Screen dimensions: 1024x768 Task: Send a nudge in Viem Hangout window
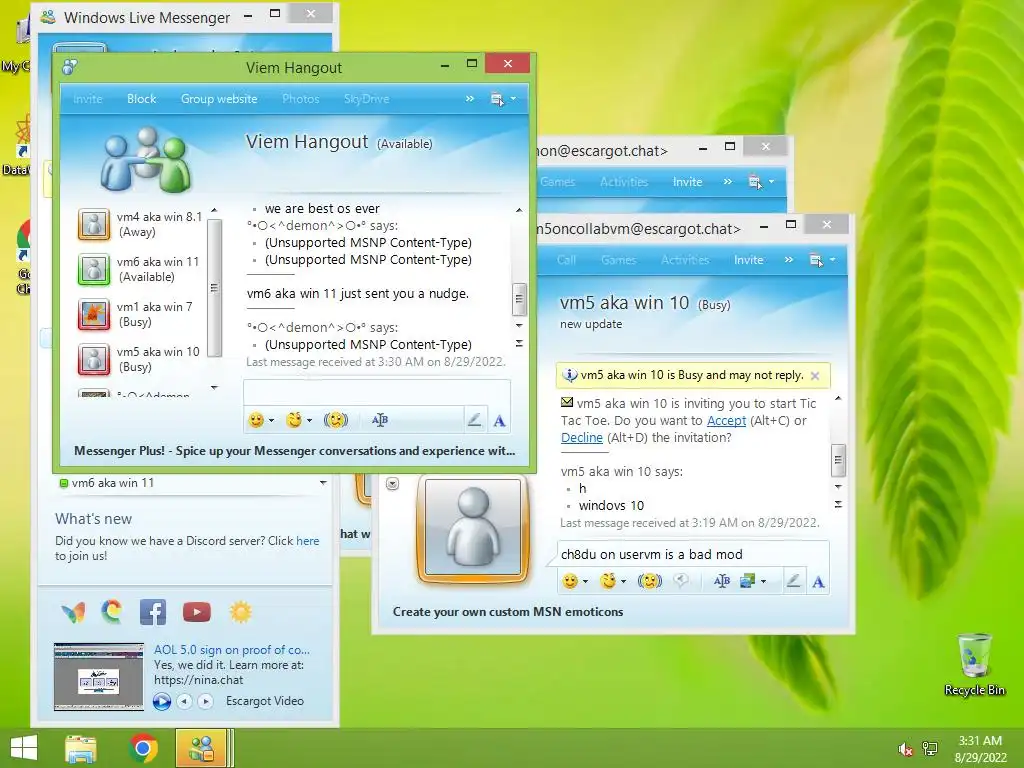pyautogui.click(x=336, y=420)
